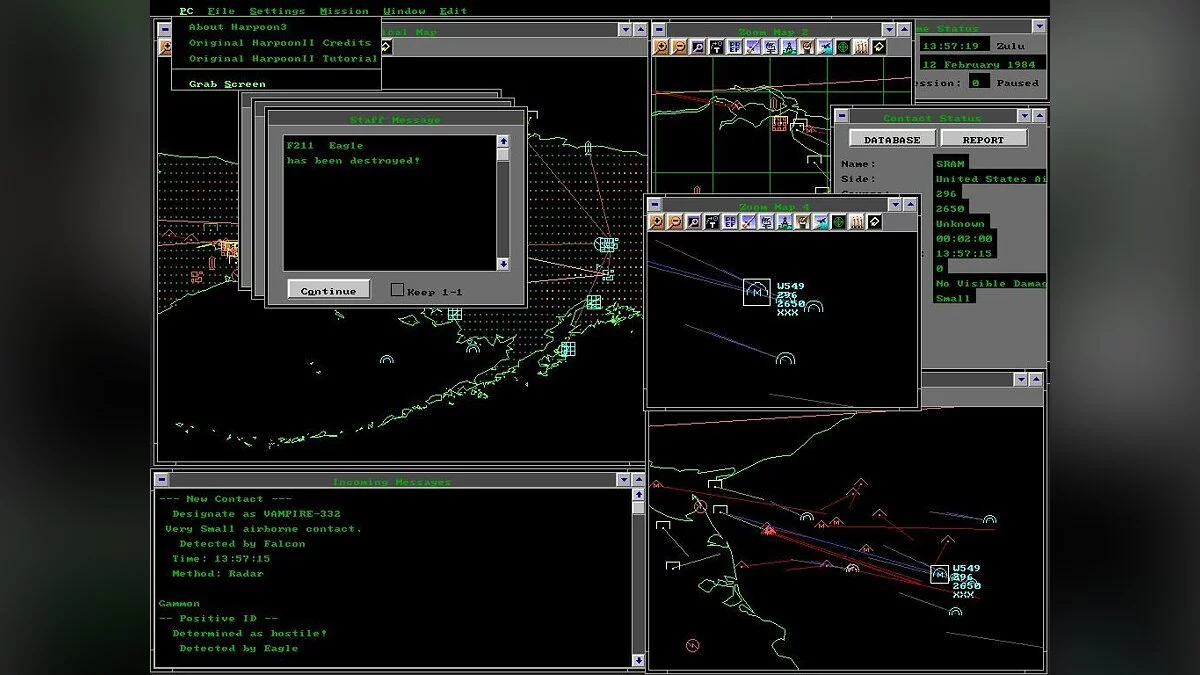Open the control menu box of Contact Status
The image size is (1200, 675).
842,118
